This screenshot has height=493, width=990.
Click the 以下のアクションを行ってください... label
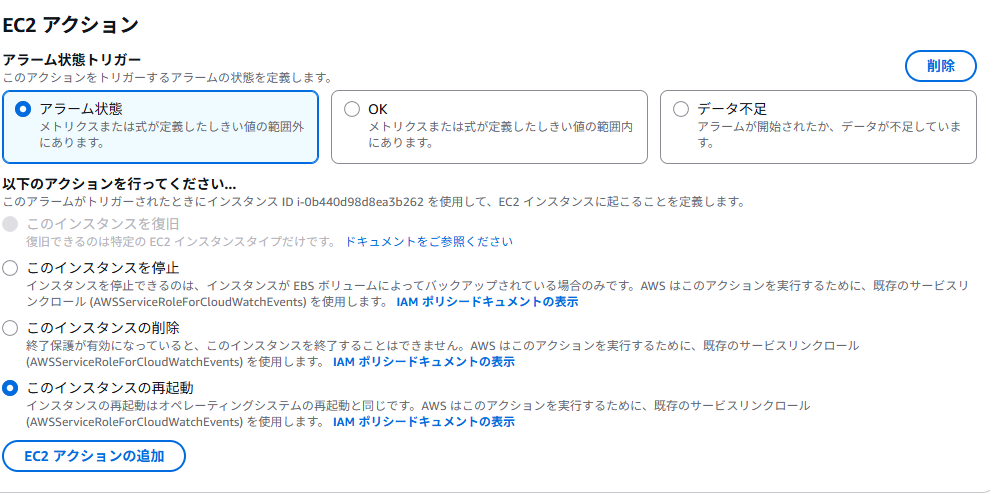[119, 185]
